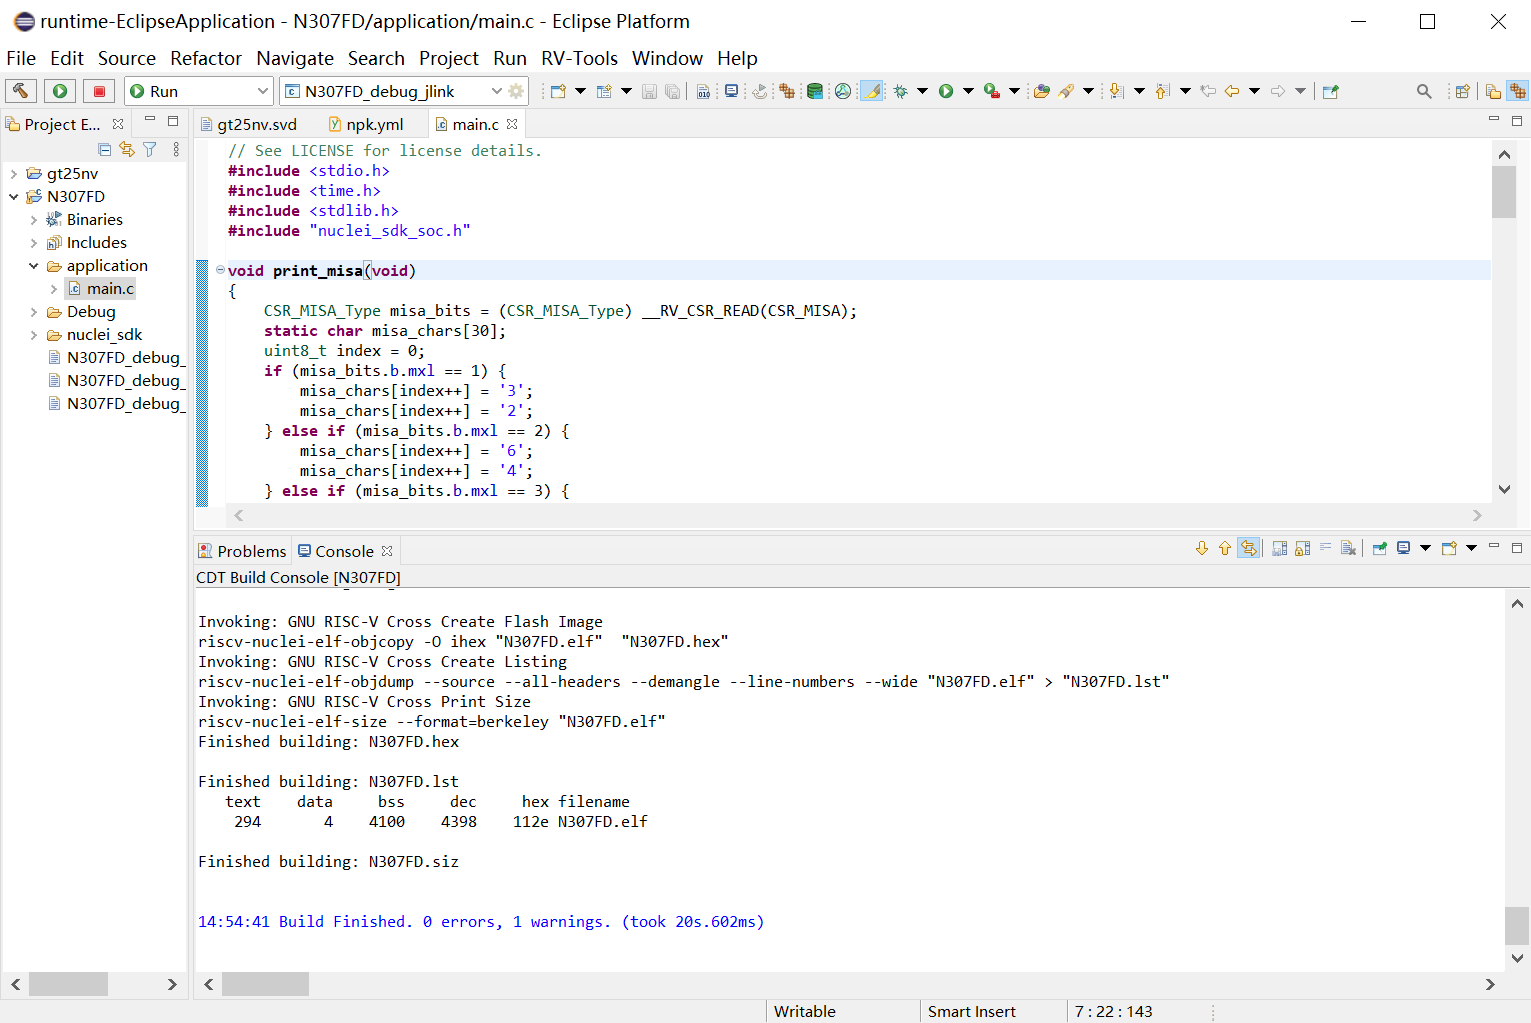Click the Open Type folder icon
This screenshot has width=1531, height=1023.
point(1042,91)
